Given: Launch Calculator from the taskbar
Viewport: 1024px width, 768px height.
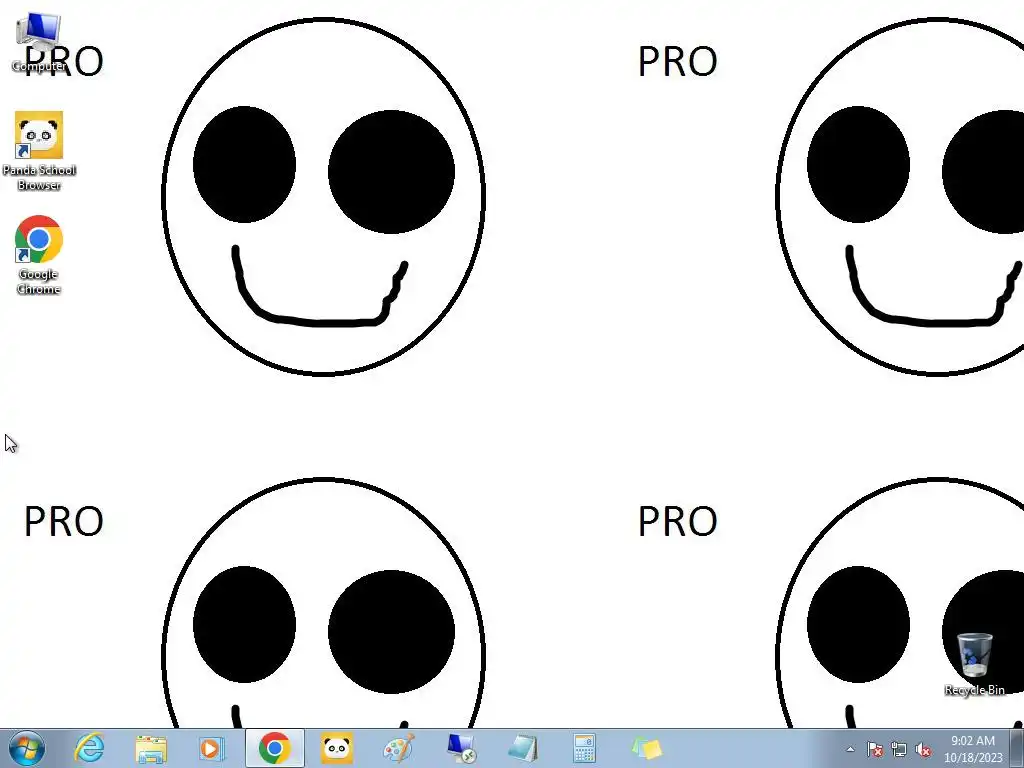Looking at the screenshot, I should [x=584, y=748].
